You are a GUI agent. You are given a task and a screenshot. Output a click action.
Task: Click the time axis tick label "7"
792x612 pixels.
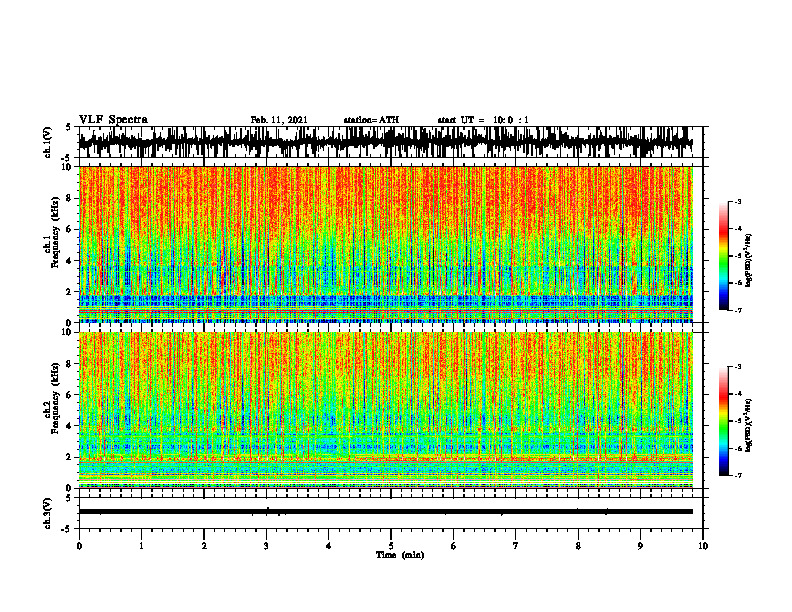pyautogui.click(x=516, y=546)
